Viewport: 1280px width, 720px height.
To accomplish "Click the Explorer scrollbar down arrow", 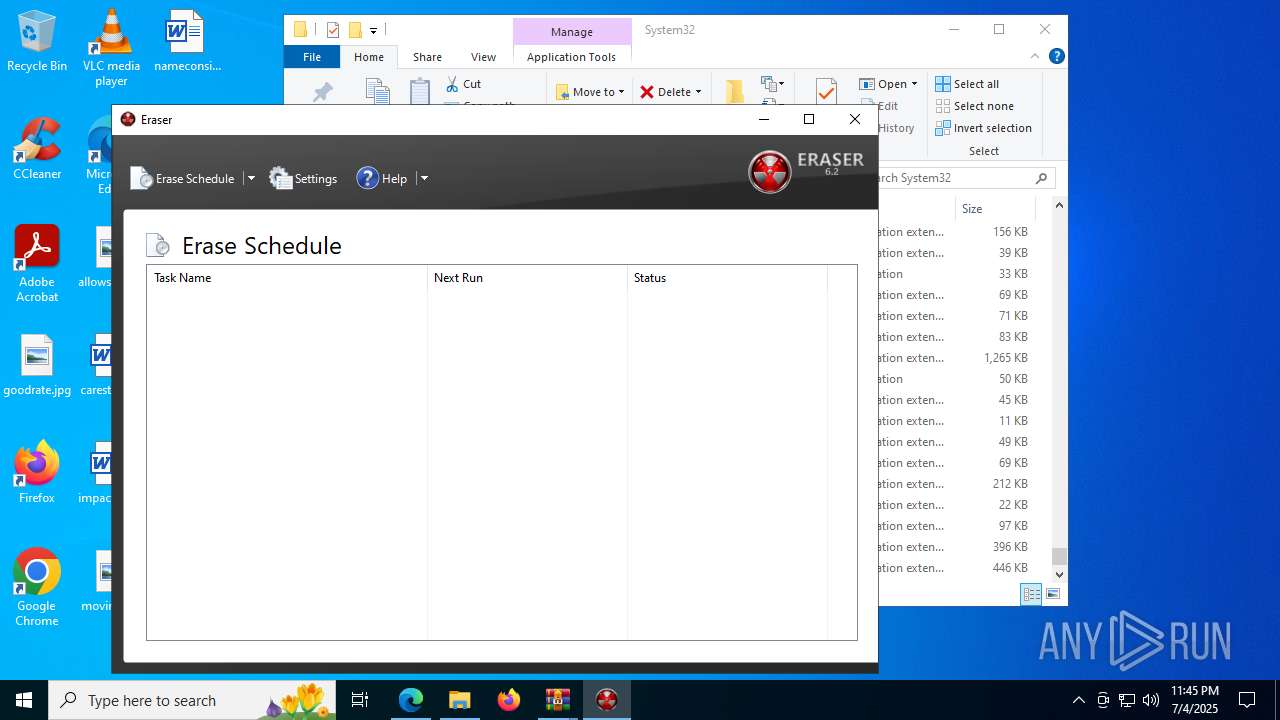I will point(1059,575).
